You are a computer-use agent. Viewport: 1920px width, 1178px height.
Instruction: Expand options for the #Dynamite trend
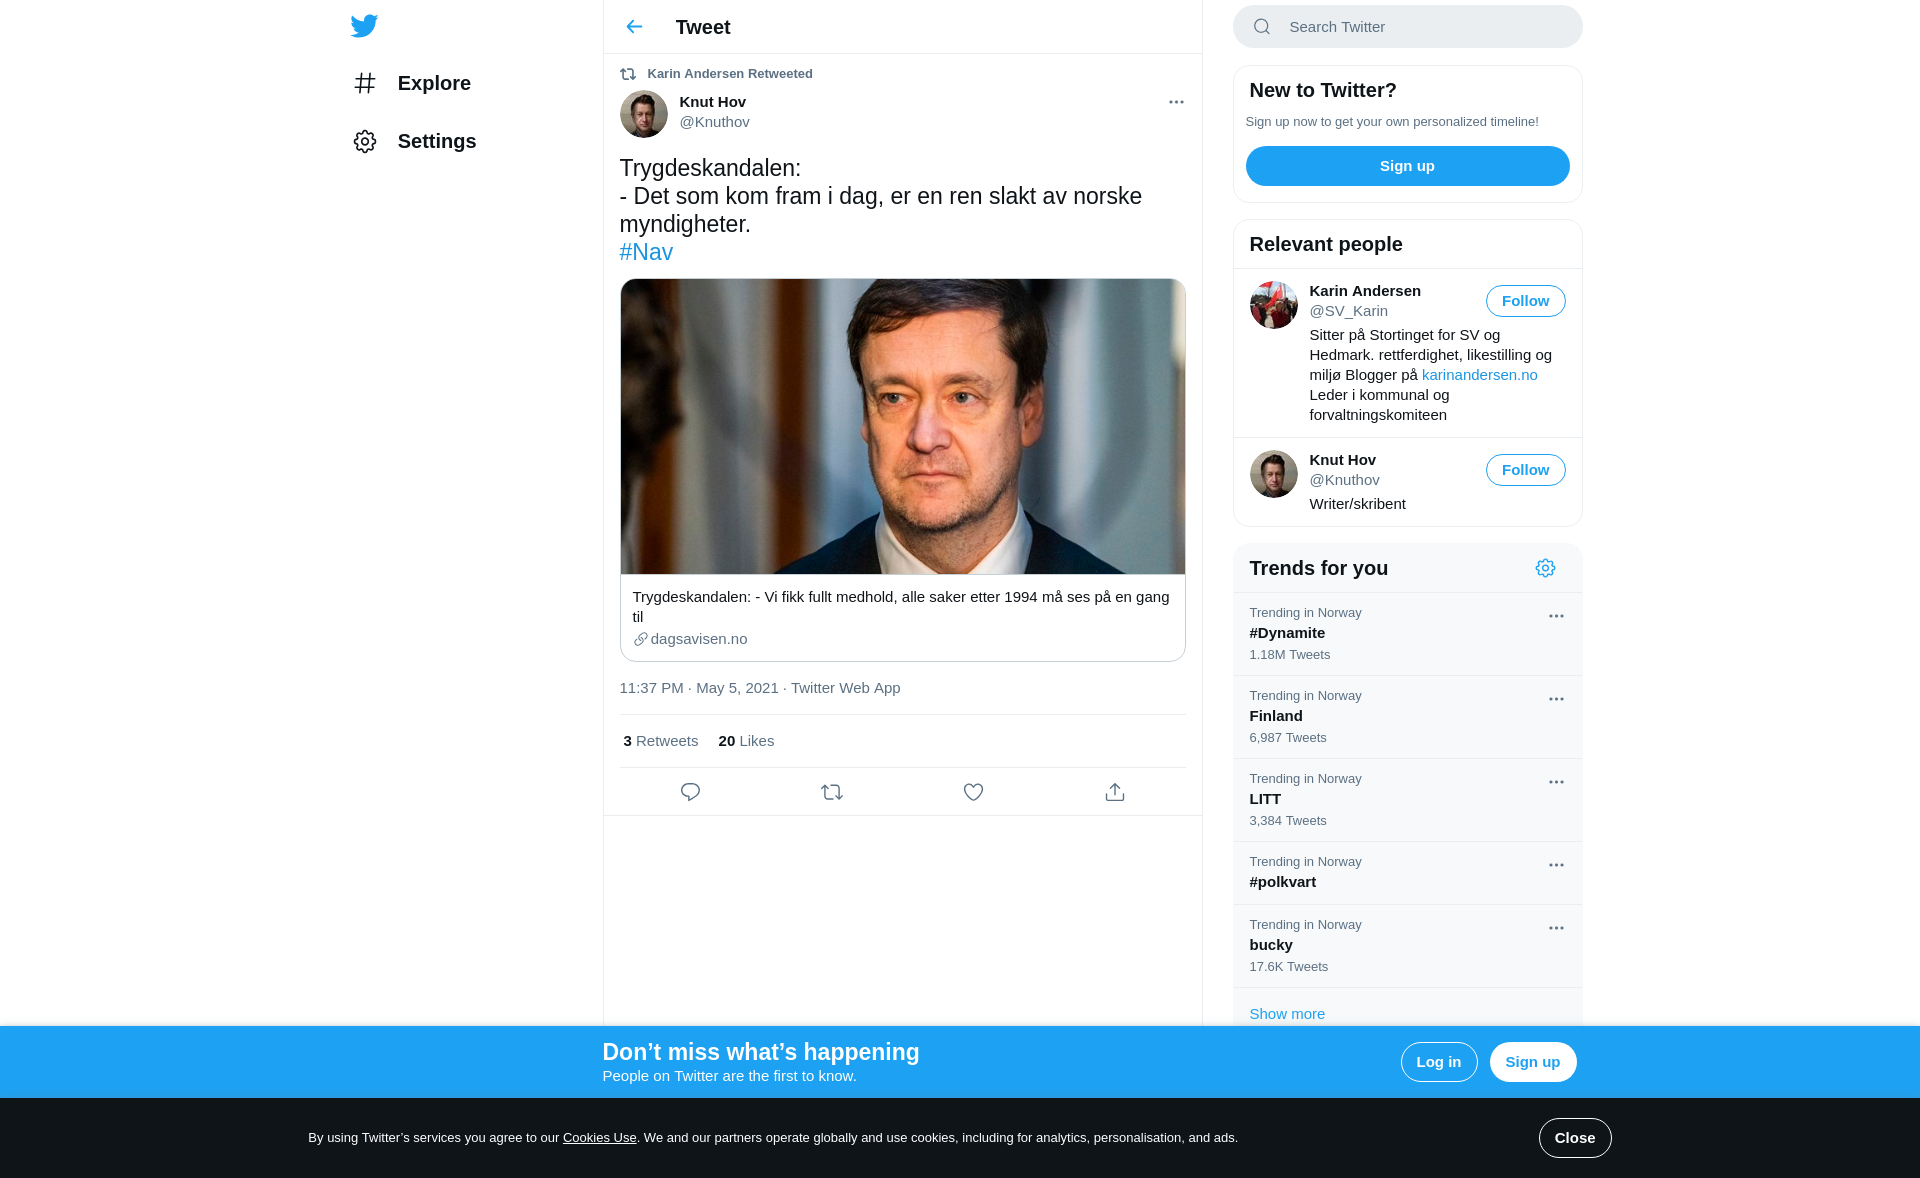(1556, 616)
